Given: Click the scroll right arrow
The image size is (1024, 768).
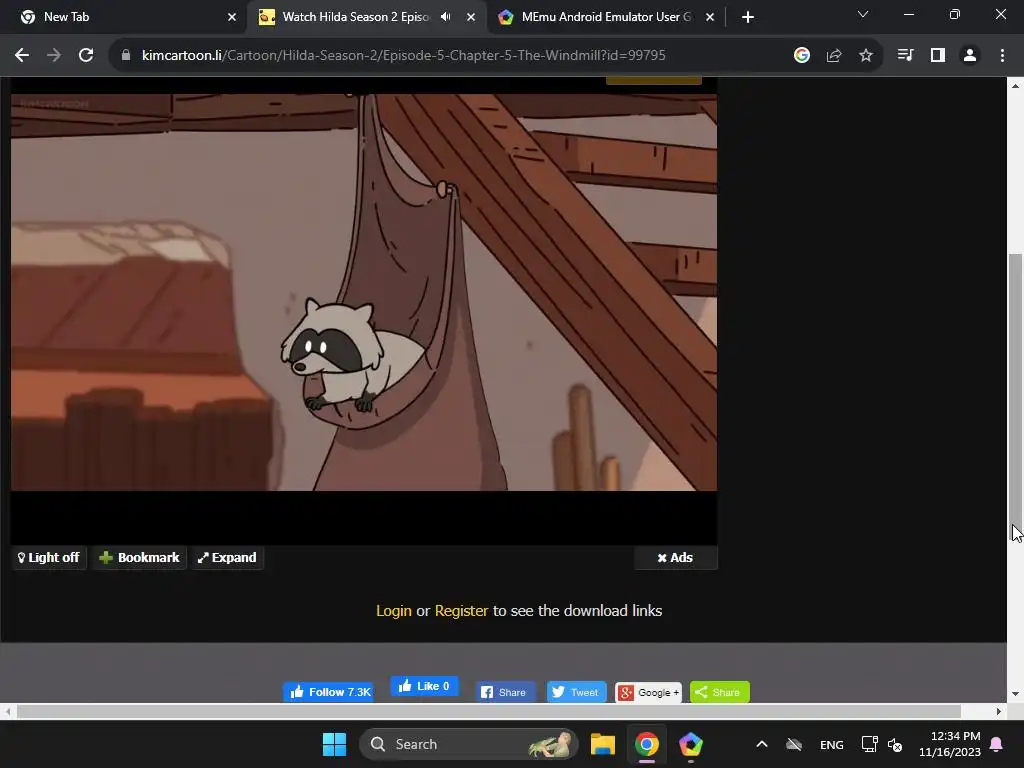Looking at the screenshot, I should tap(999, 711).
